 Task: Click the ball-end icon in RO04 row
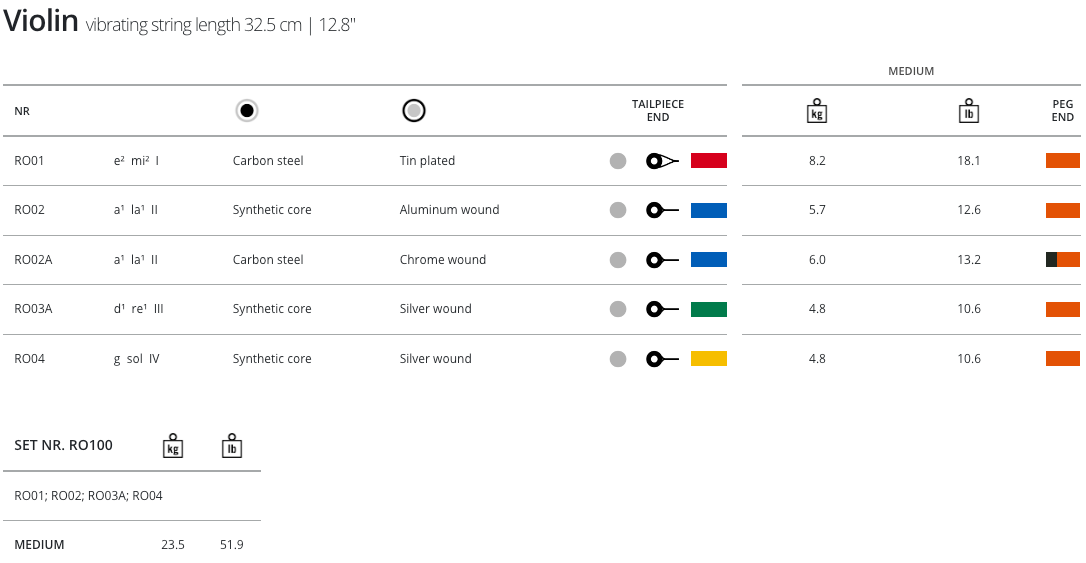(x=663, y=359)
